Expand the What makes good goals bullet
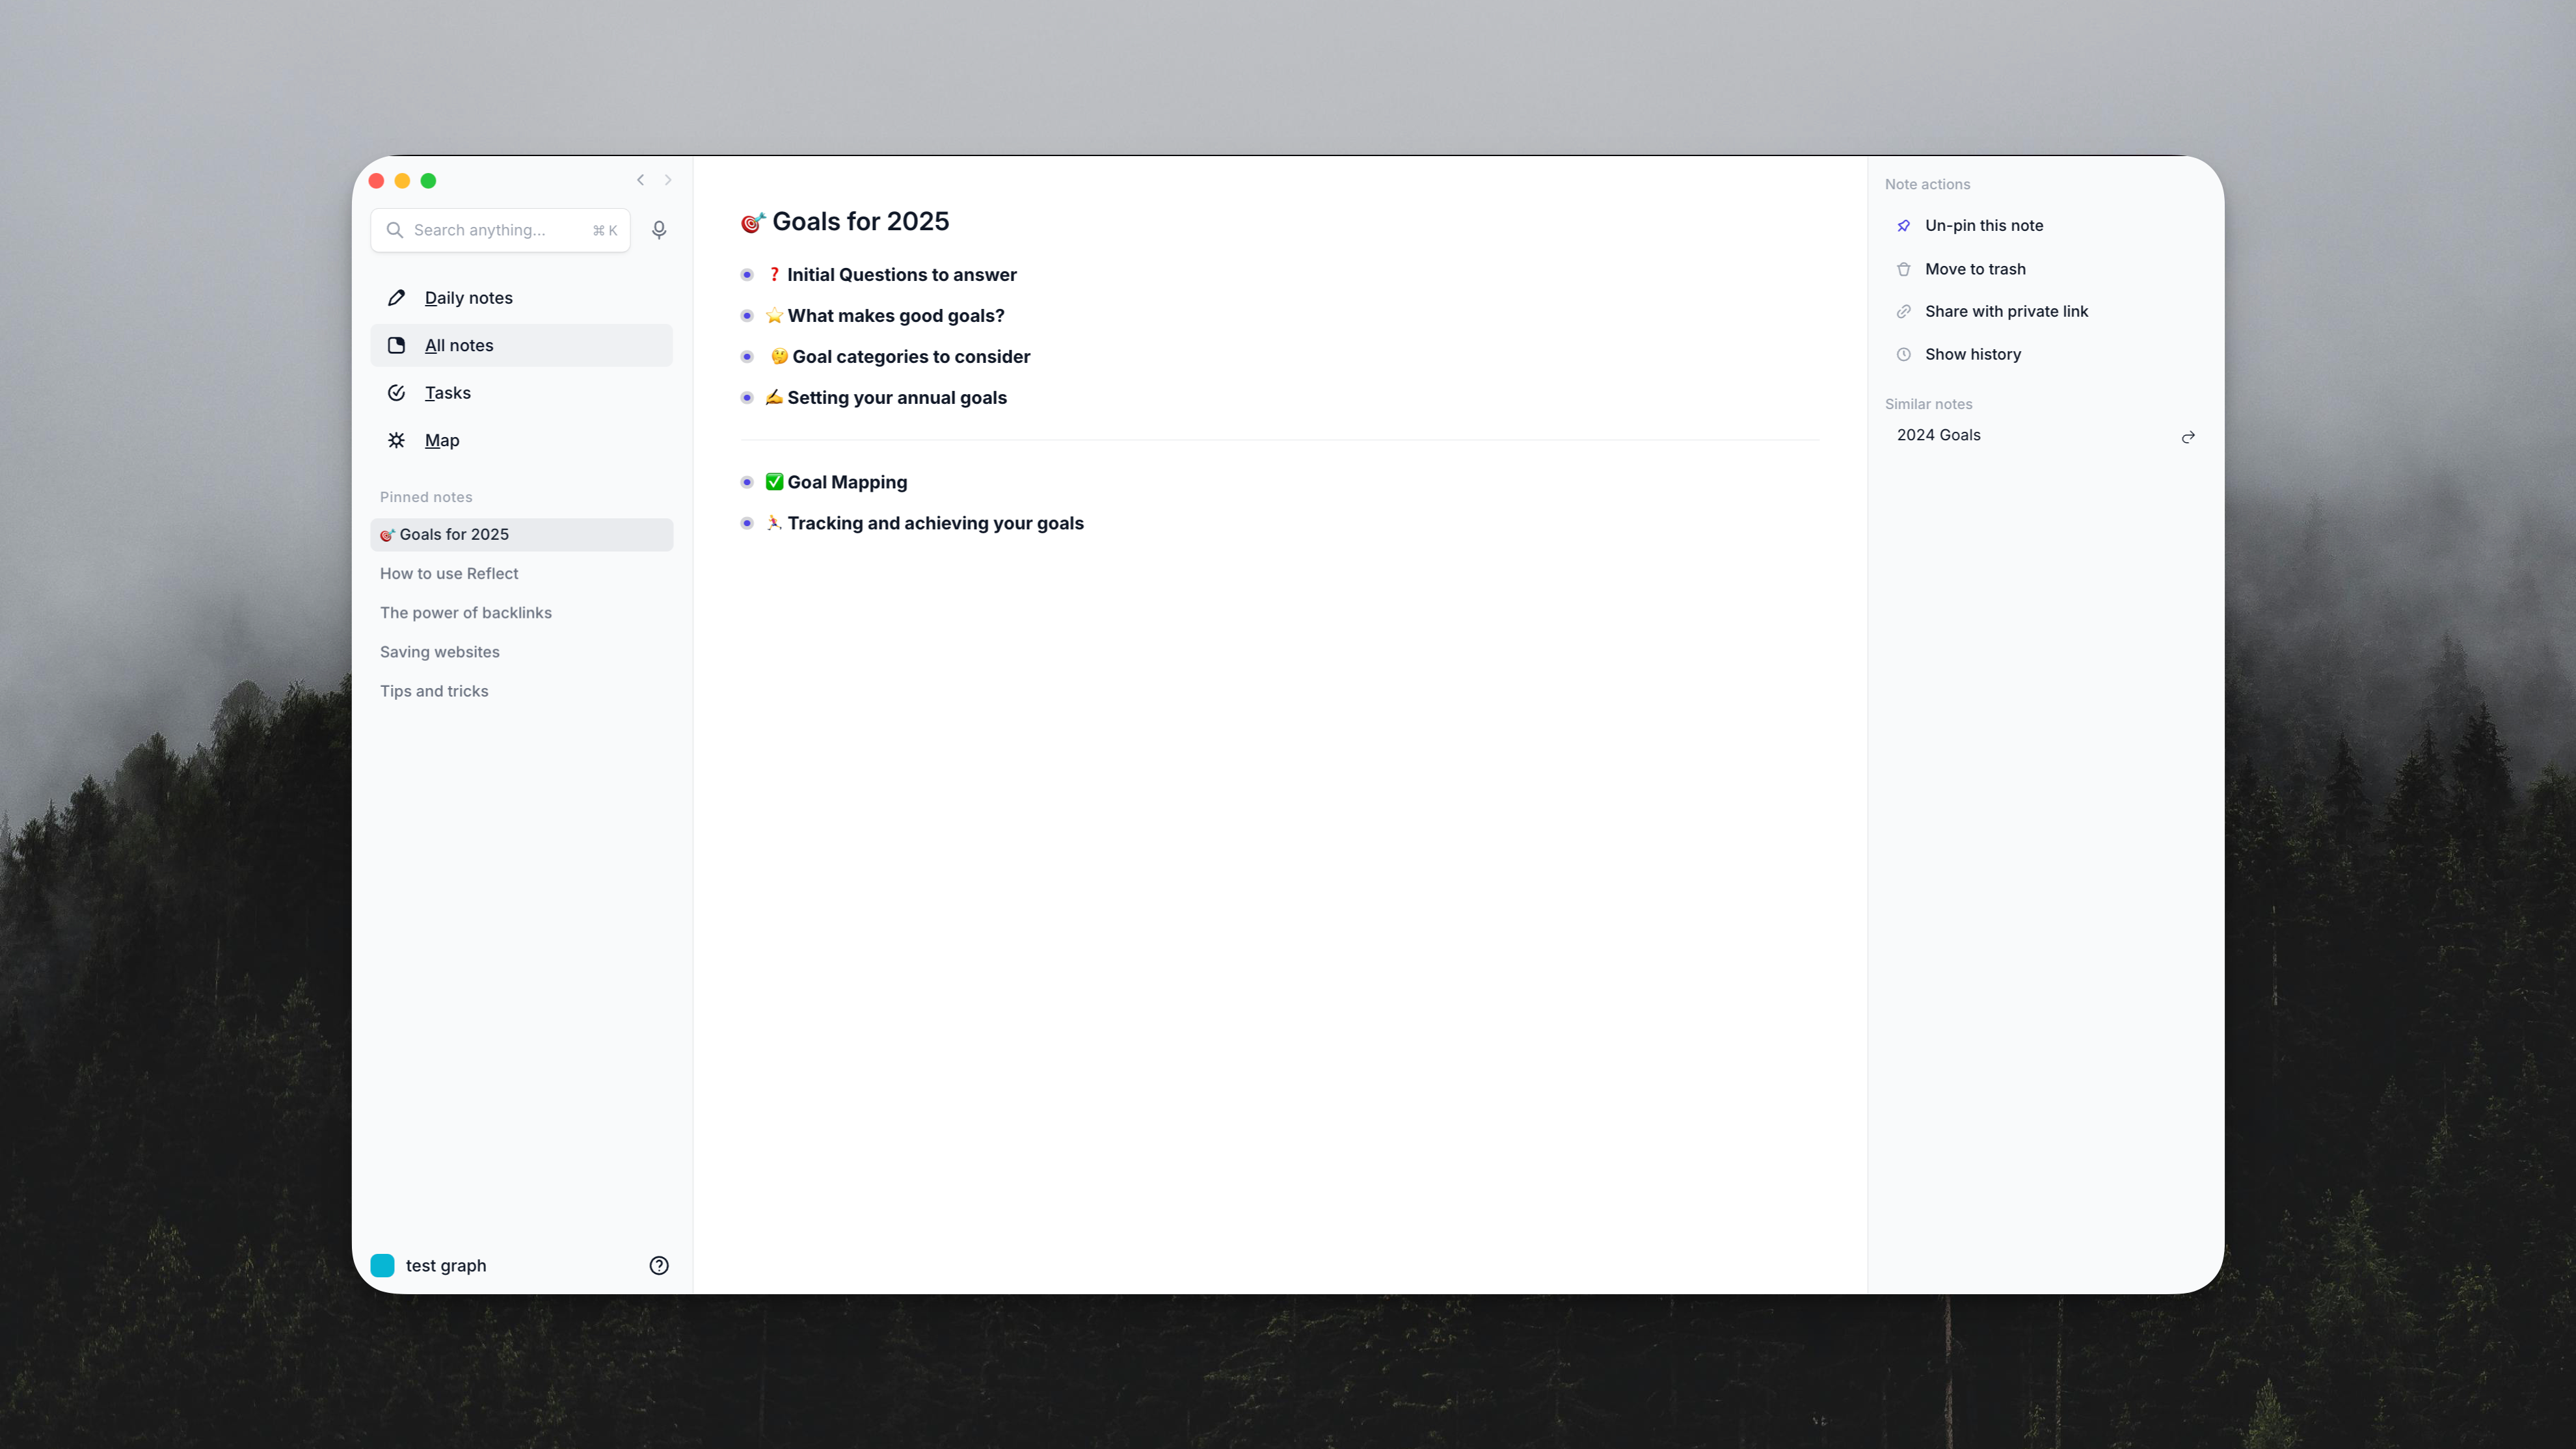The height and width of the screenshot is (1449, 2576). [747, 316]
